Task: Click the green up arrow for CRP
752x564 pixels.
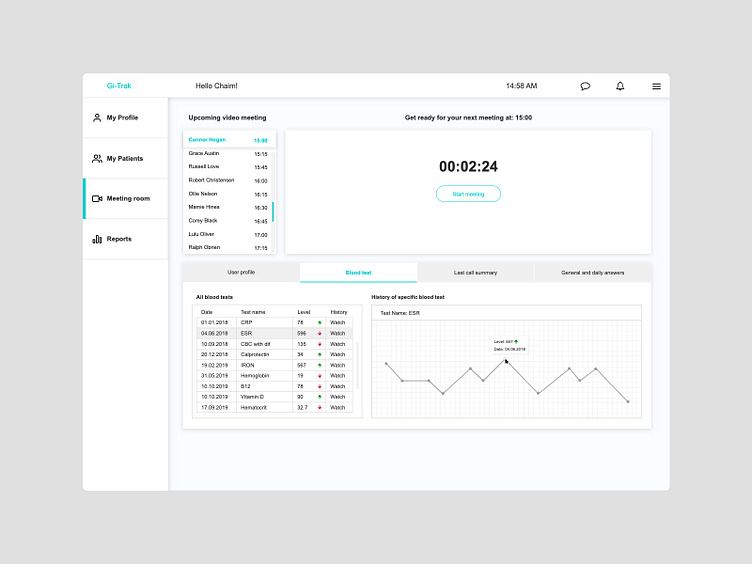Action: (x=320, y=323)
